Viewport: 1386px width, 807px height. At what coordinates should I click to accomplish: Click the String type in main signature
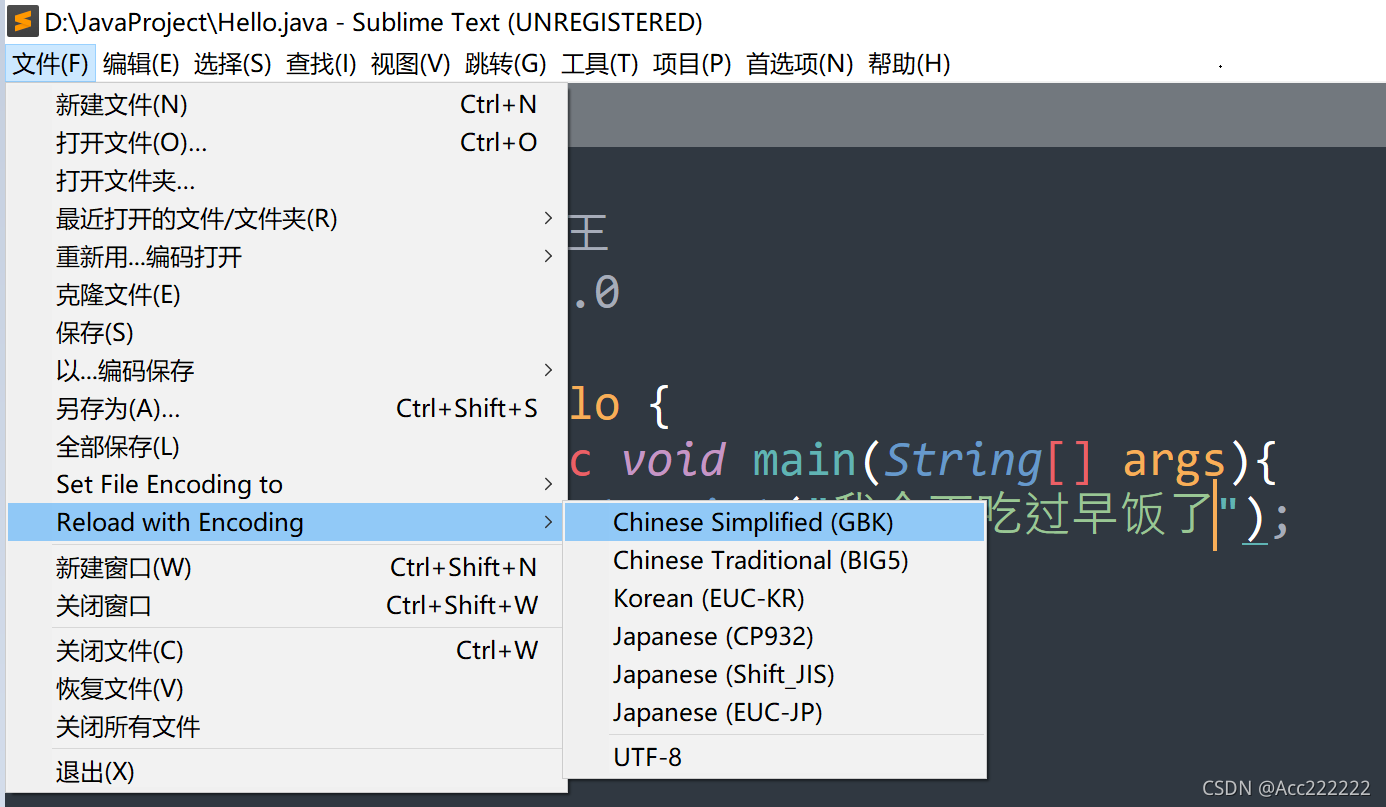pos(964,461)
